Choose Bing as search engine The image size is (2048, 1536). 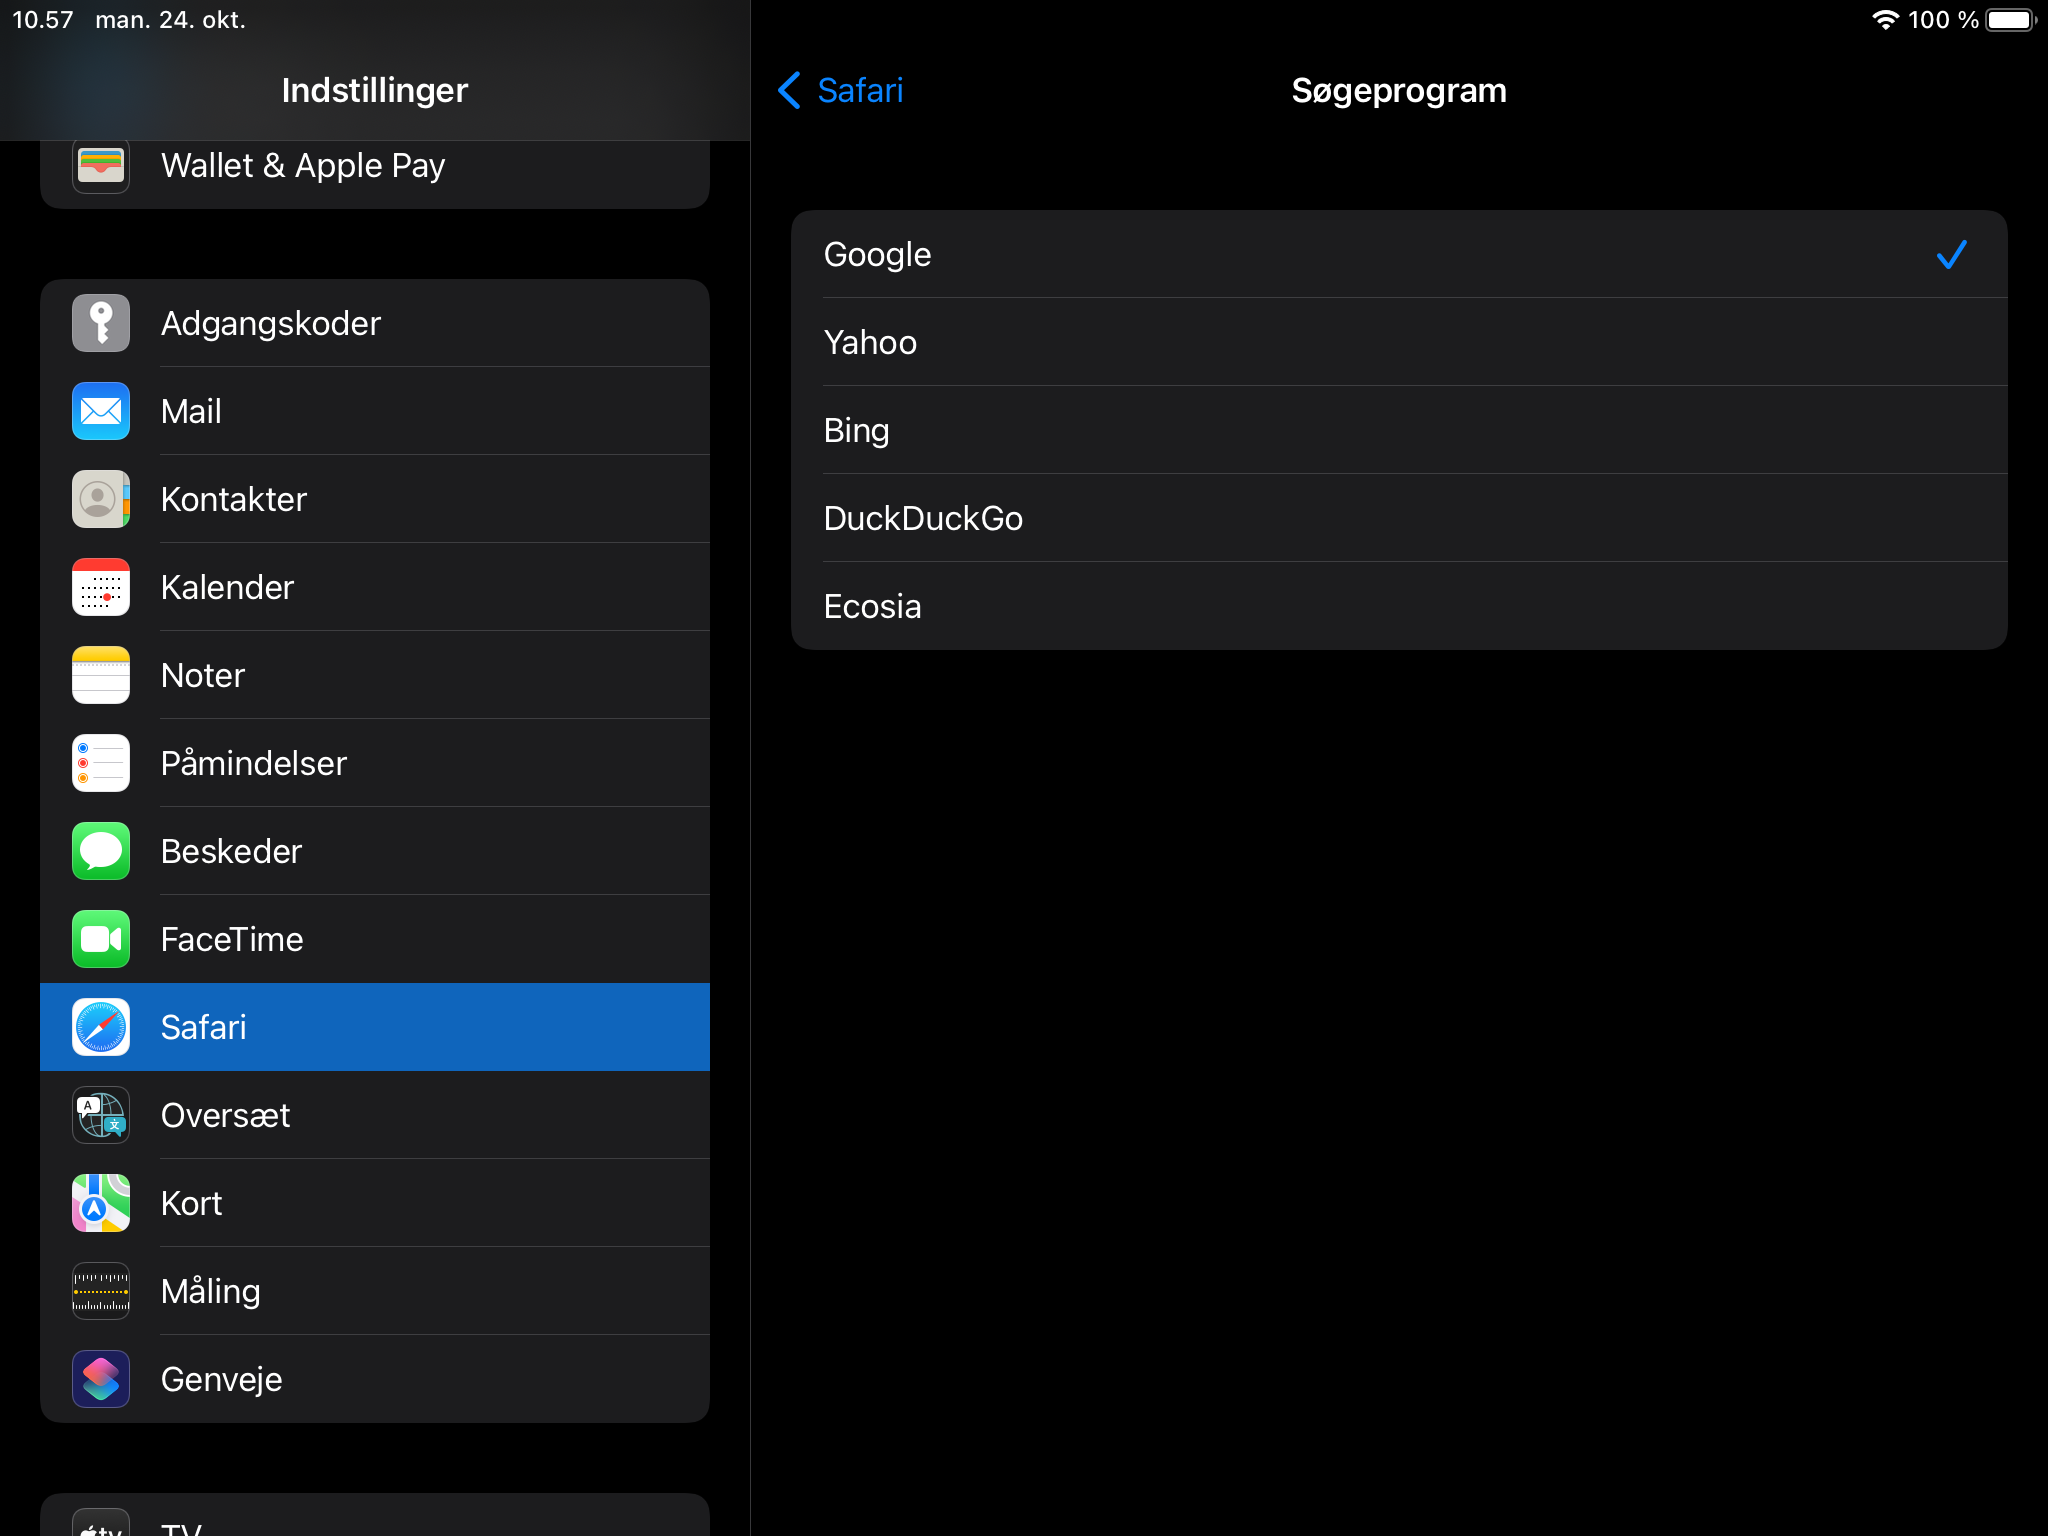point(1398,430)
